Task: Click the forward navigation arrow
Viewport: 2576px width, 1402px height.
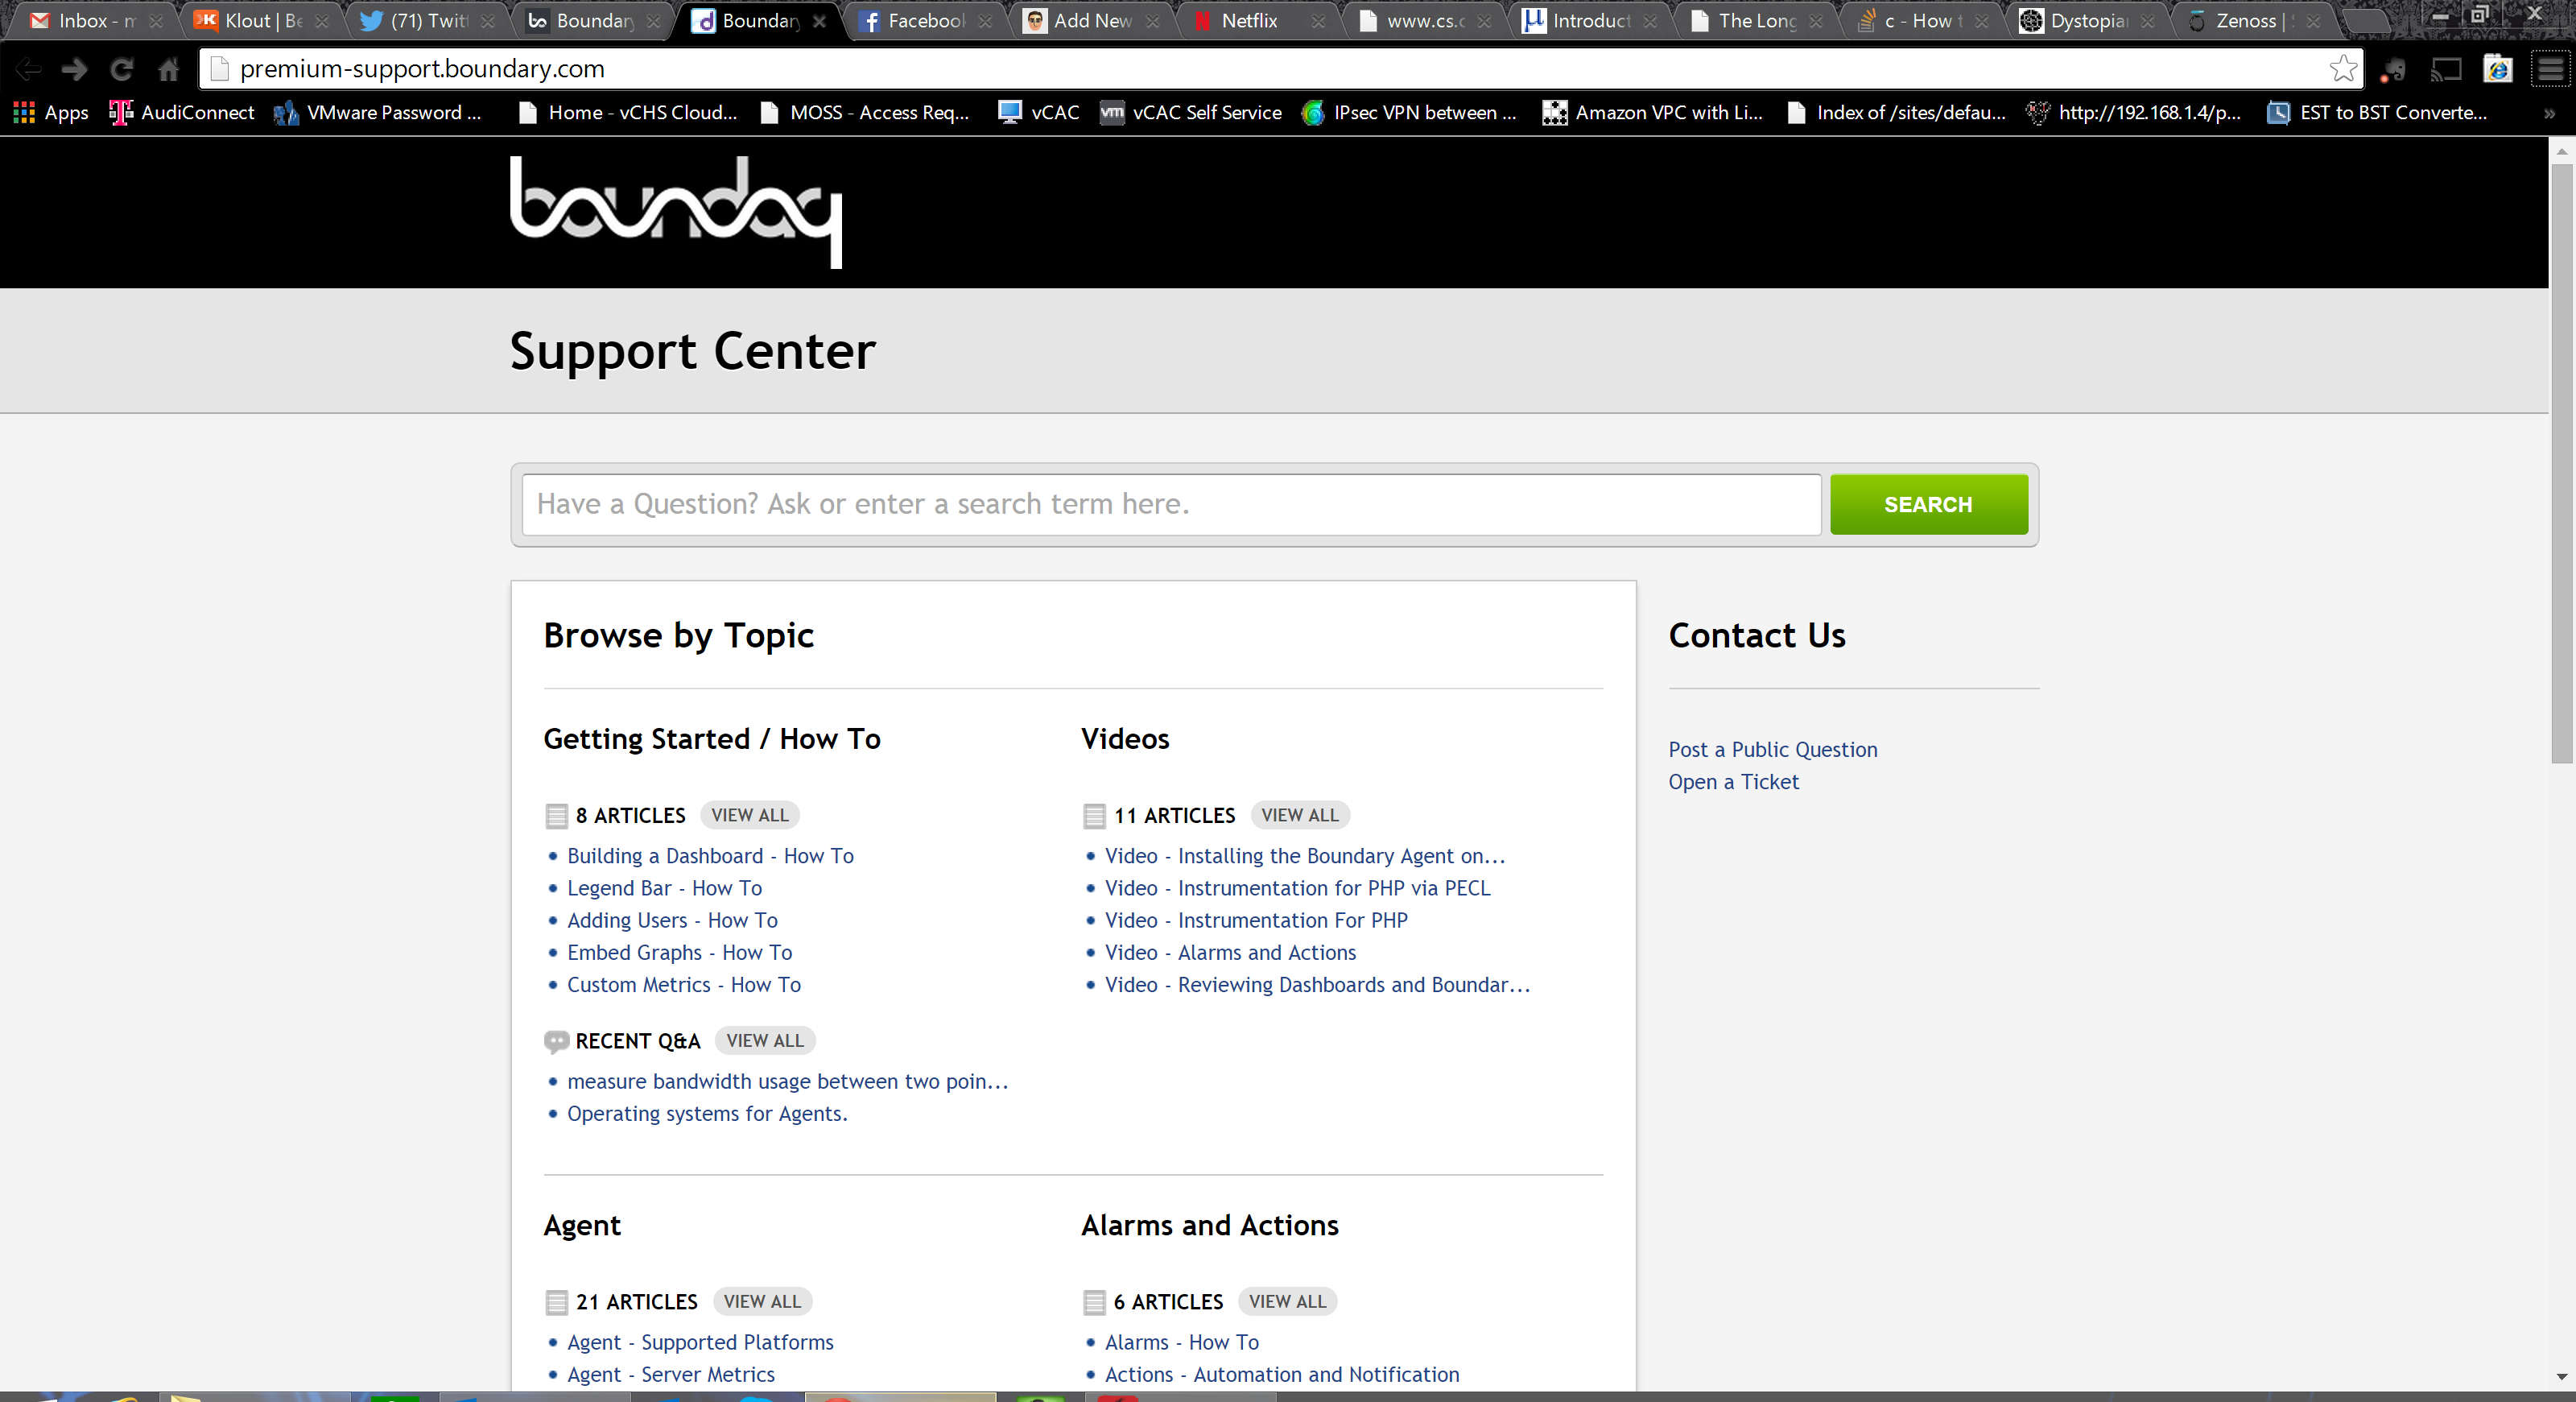Action: point(74,69)
